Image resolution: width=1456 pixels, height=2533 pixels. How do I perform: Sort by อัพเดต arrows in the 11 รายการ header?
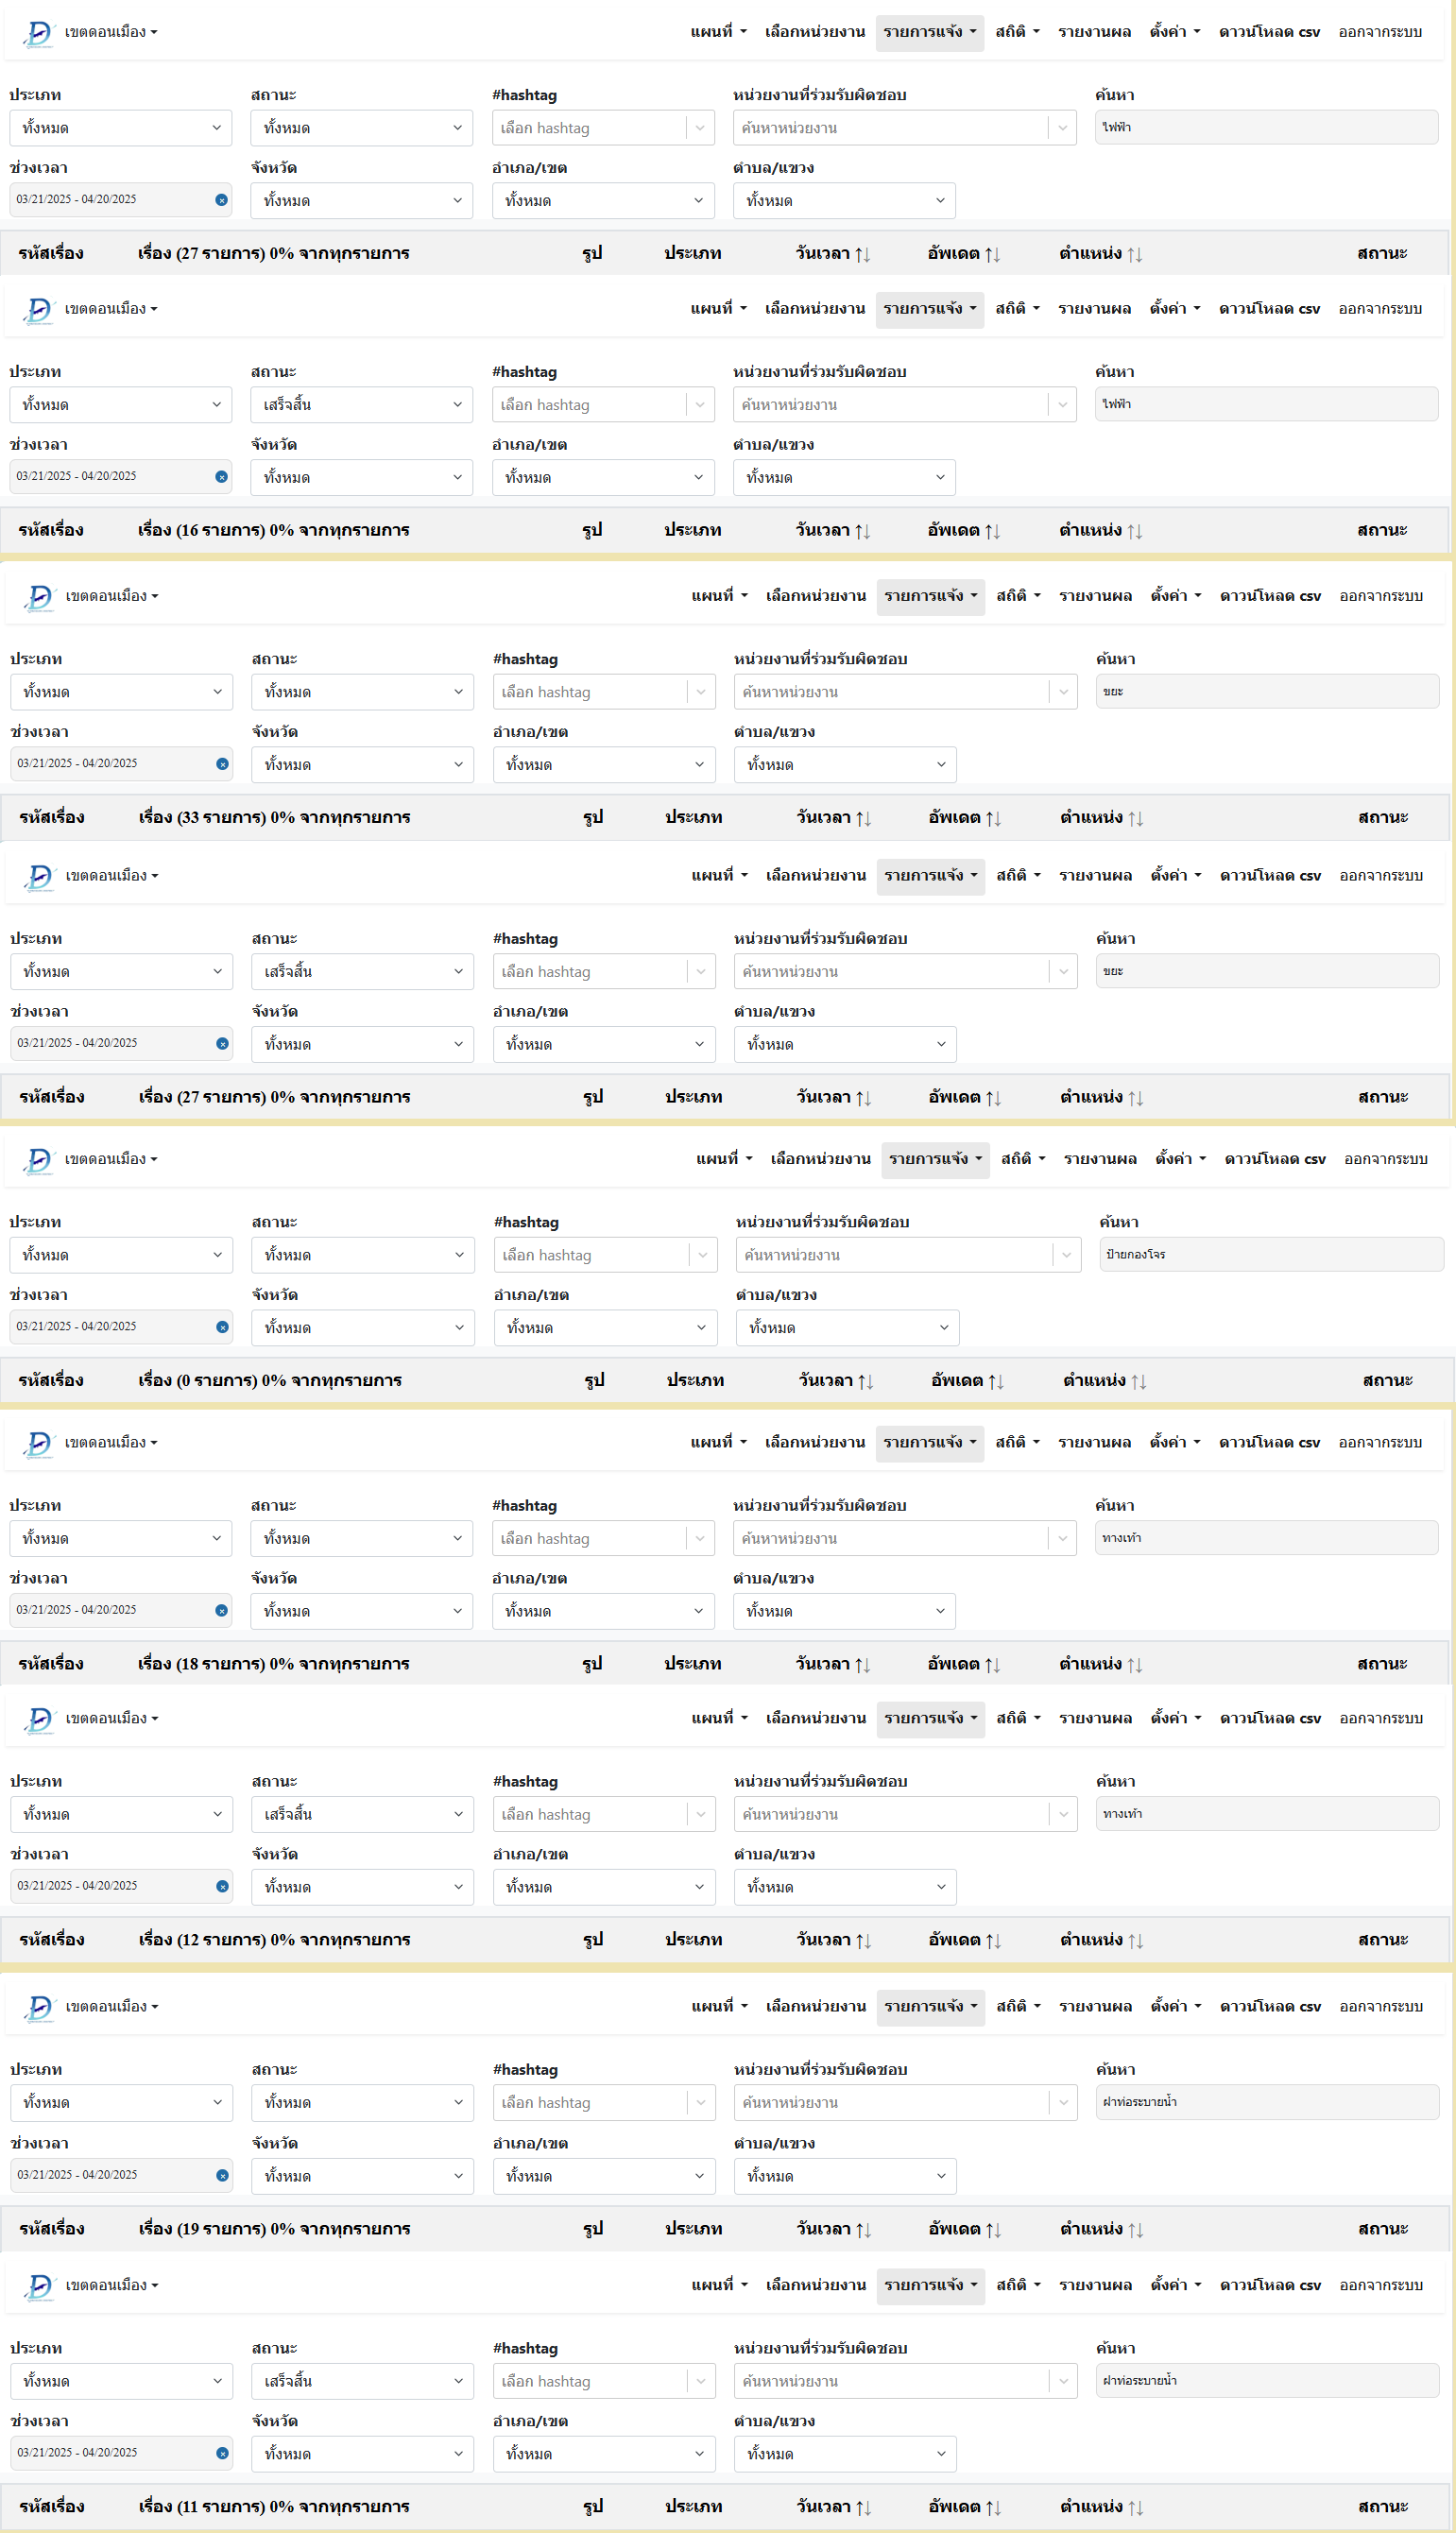coord(993,2507)
